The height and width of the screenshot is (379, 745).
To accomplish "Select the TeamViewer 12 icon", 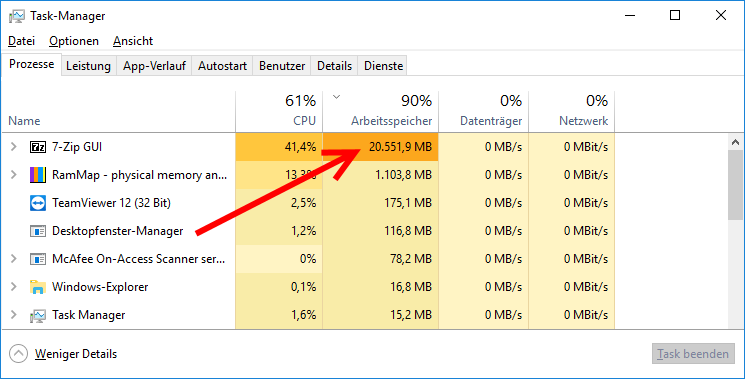I will point(38,203).
